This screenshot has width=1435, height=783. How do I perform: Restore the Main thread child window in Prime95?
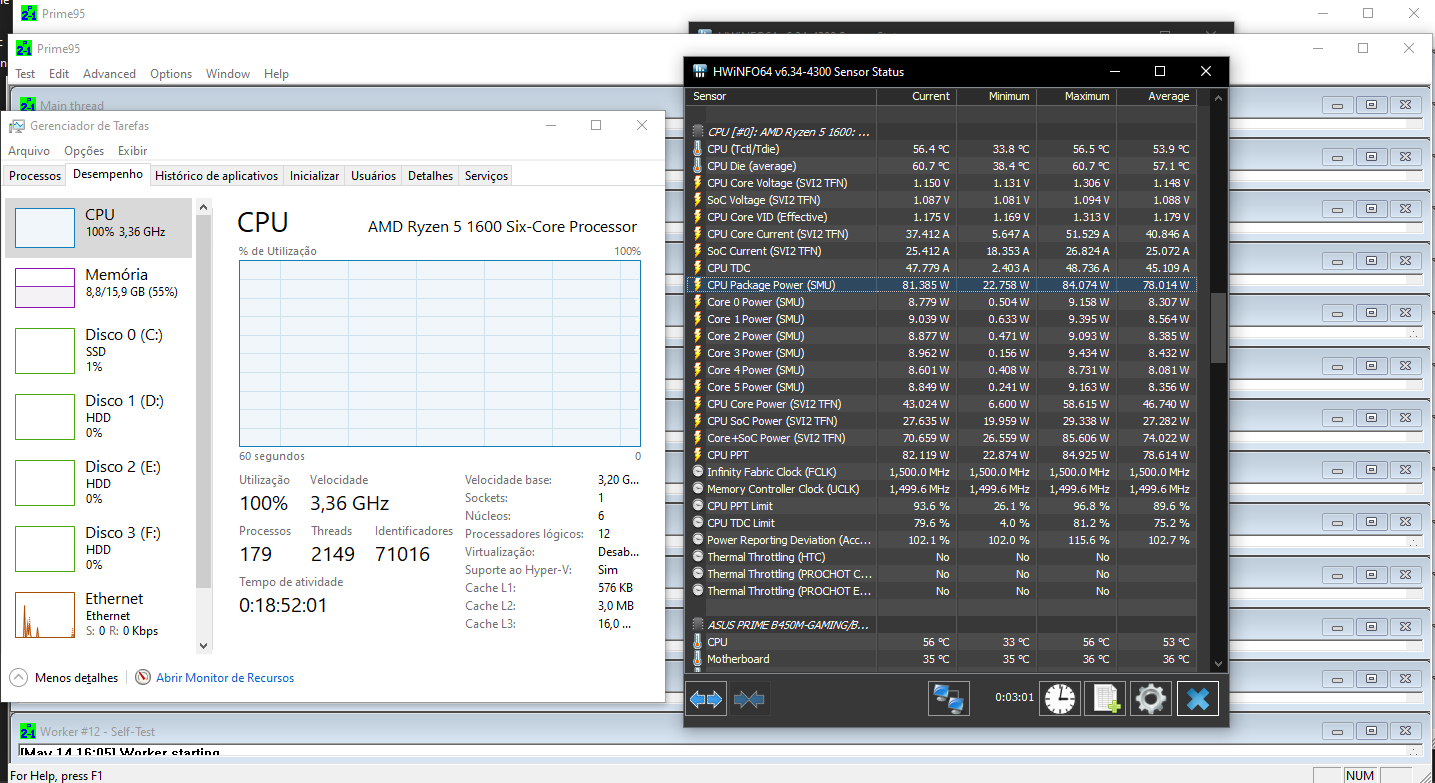point(1372,105)
